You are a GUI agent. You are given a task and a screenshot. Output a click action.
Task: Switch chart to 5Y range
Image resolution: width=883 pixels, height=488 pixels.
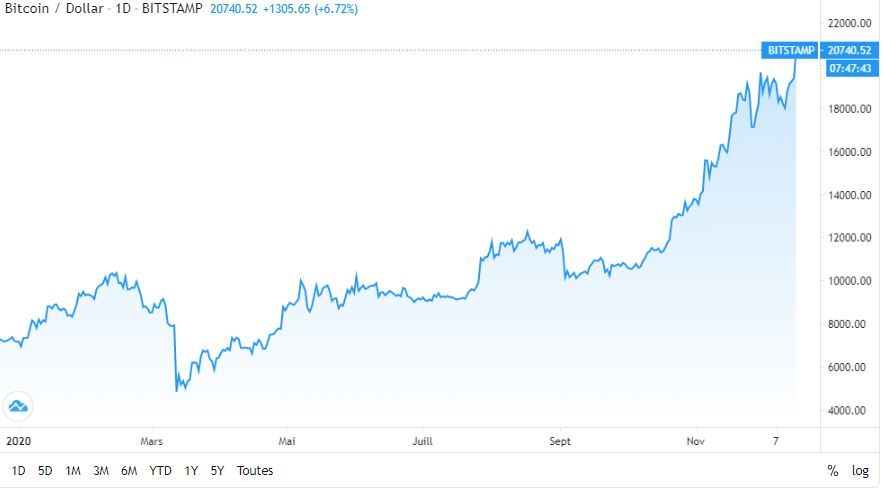pos(217,470)
